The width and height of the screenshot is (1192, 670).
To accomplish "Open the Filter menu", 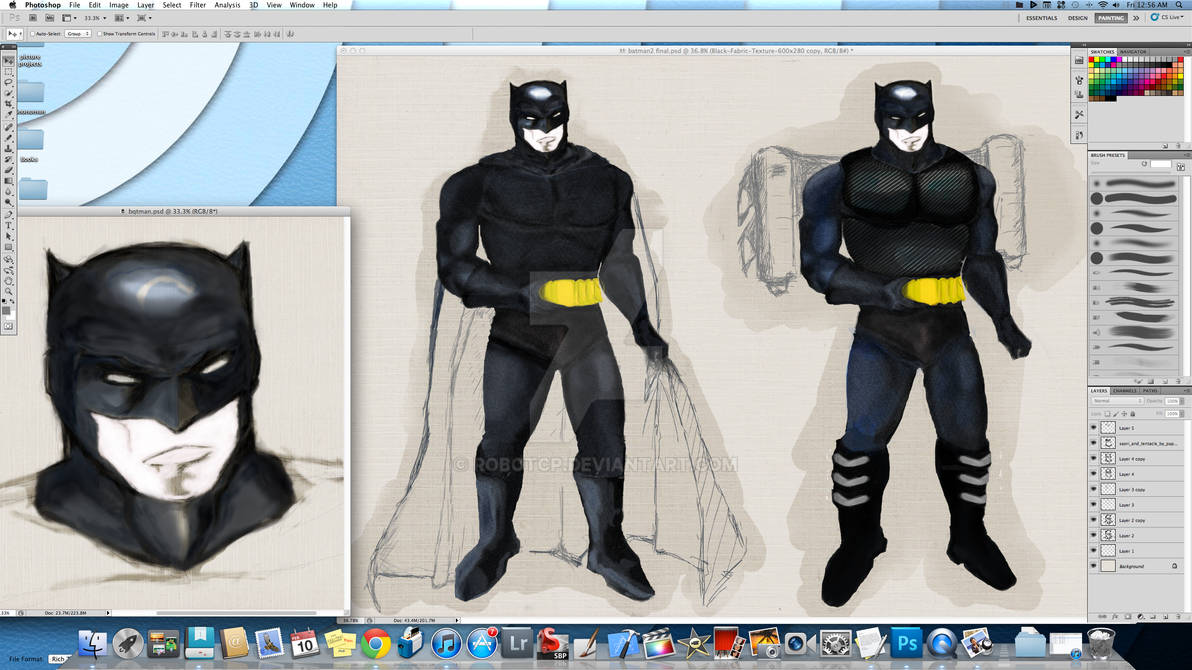I will point(198,5).
